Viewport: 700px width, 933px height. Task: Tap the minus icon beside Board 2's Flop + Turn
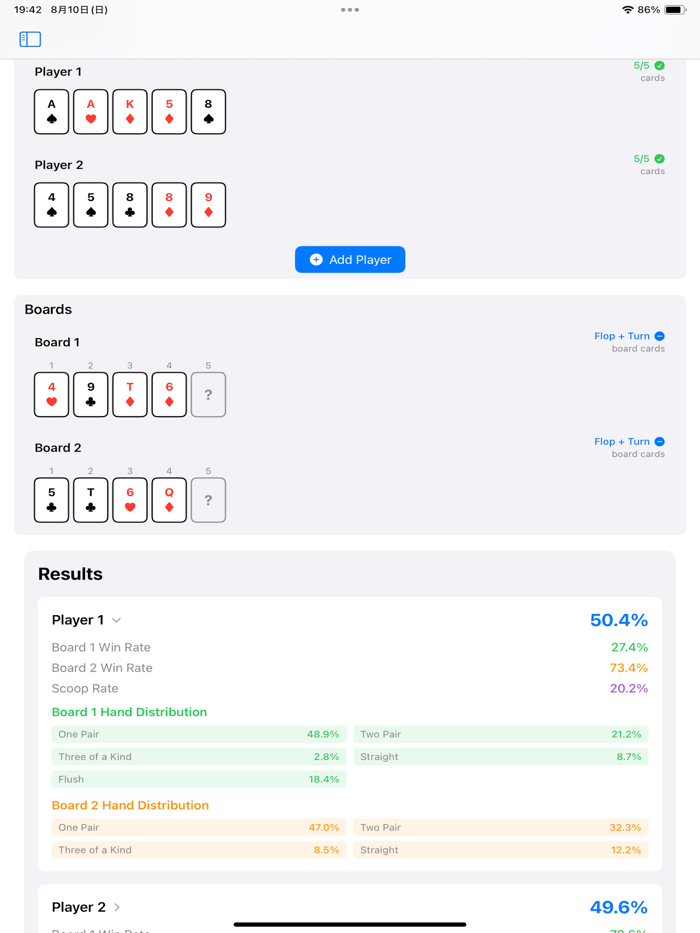click(x=658, y=441)
